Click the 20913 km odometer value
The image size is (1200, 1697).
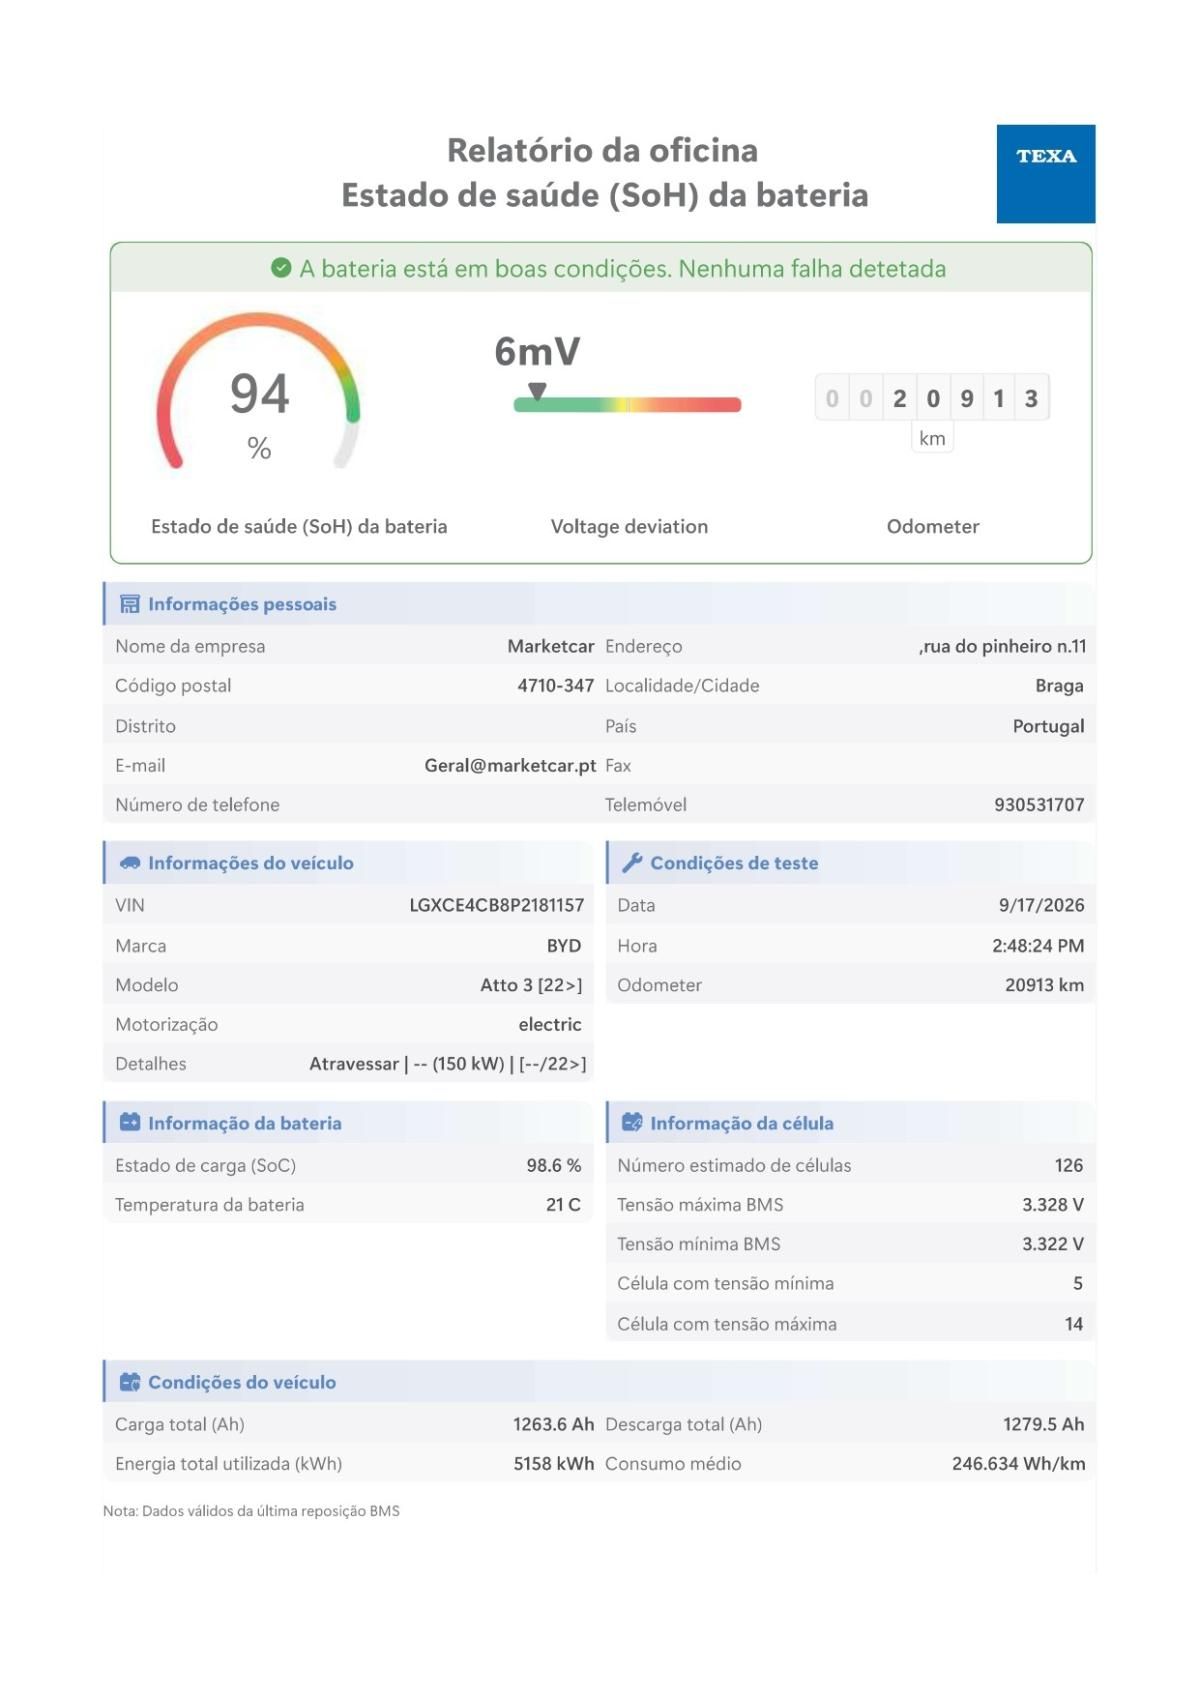1044,985
